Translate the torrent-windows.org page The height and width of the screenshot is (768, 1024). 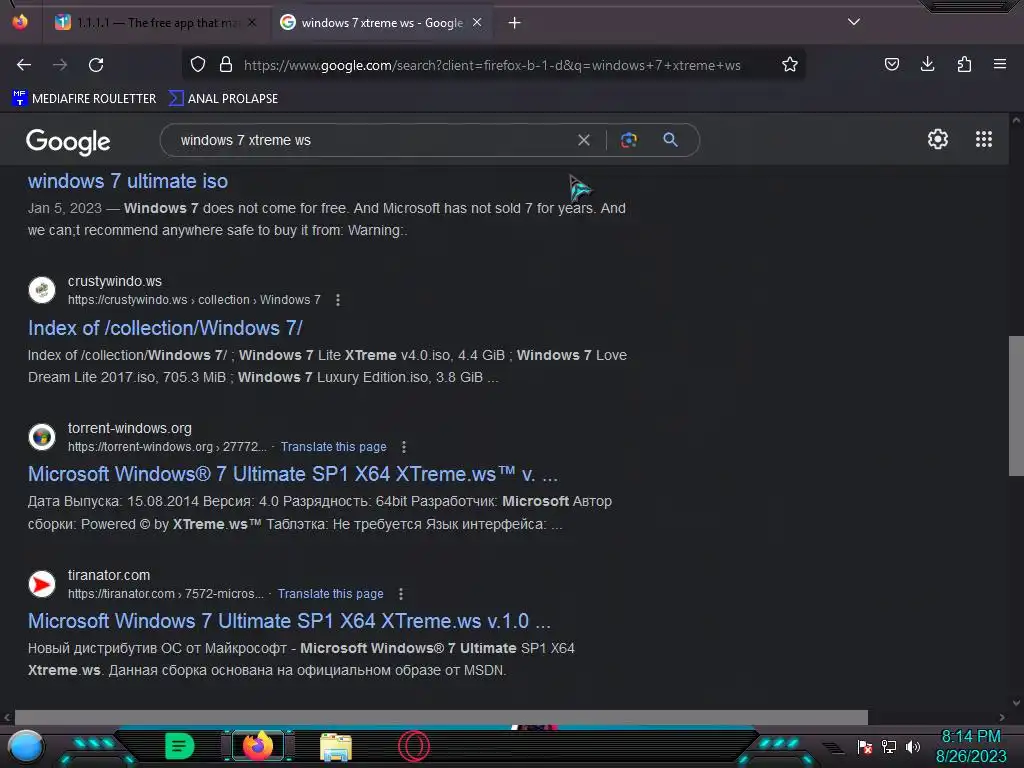pyautogui.click(x=334, y=447)
